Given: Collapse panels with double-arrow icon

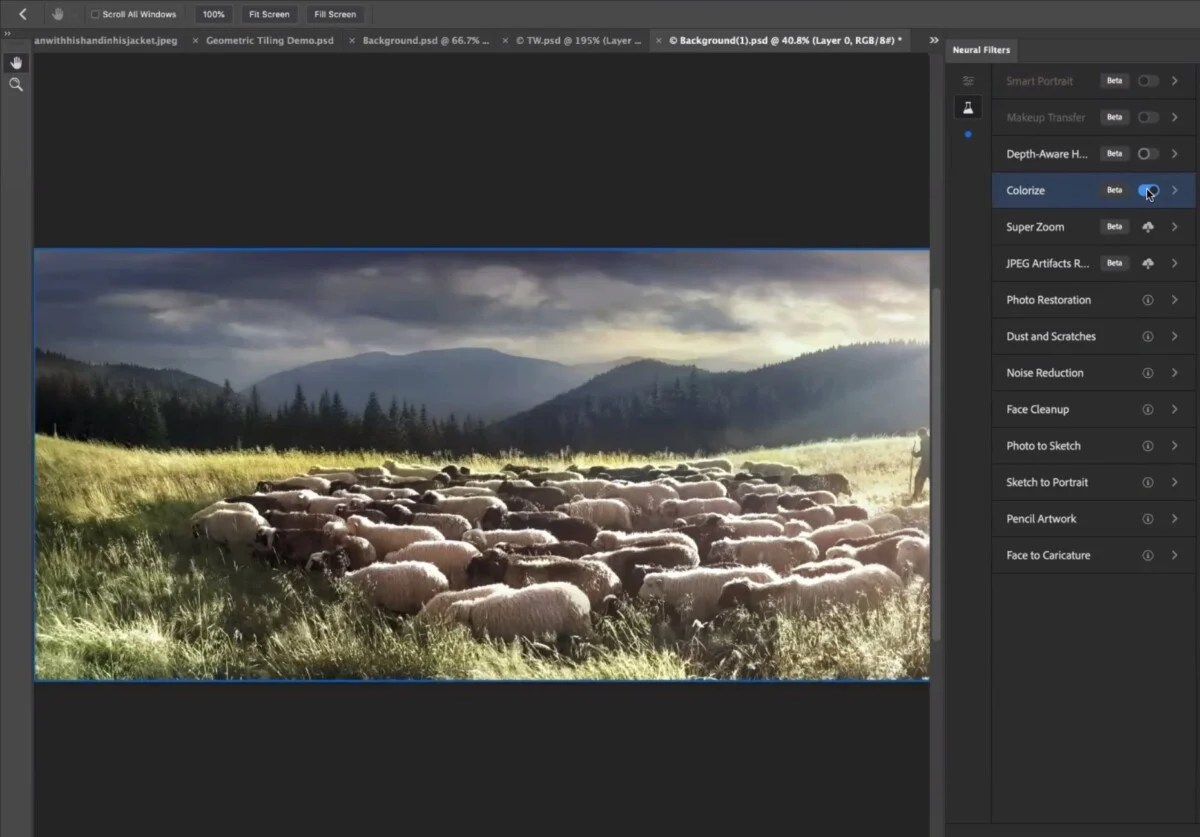Looking at the screenshot, I should click(934, 41).
